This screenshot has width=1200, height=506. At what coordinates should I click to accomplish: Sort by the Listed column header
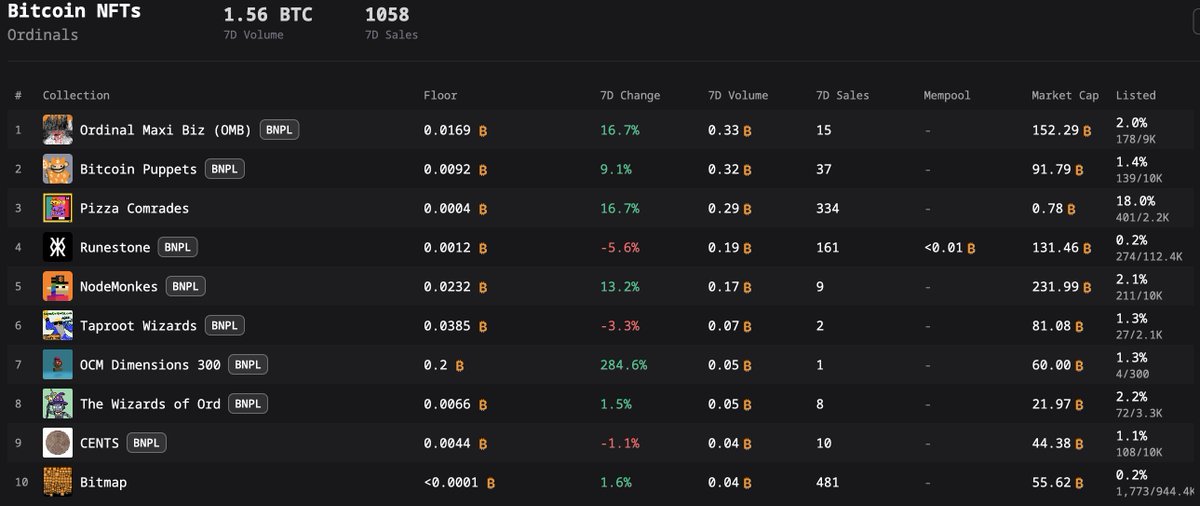(x=1136, y=95)
